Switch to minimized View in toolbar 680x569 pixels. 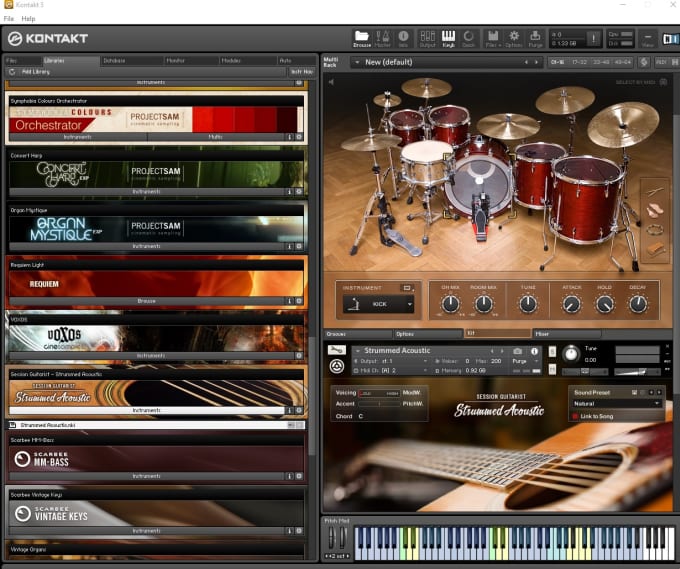tap(647, 39)
